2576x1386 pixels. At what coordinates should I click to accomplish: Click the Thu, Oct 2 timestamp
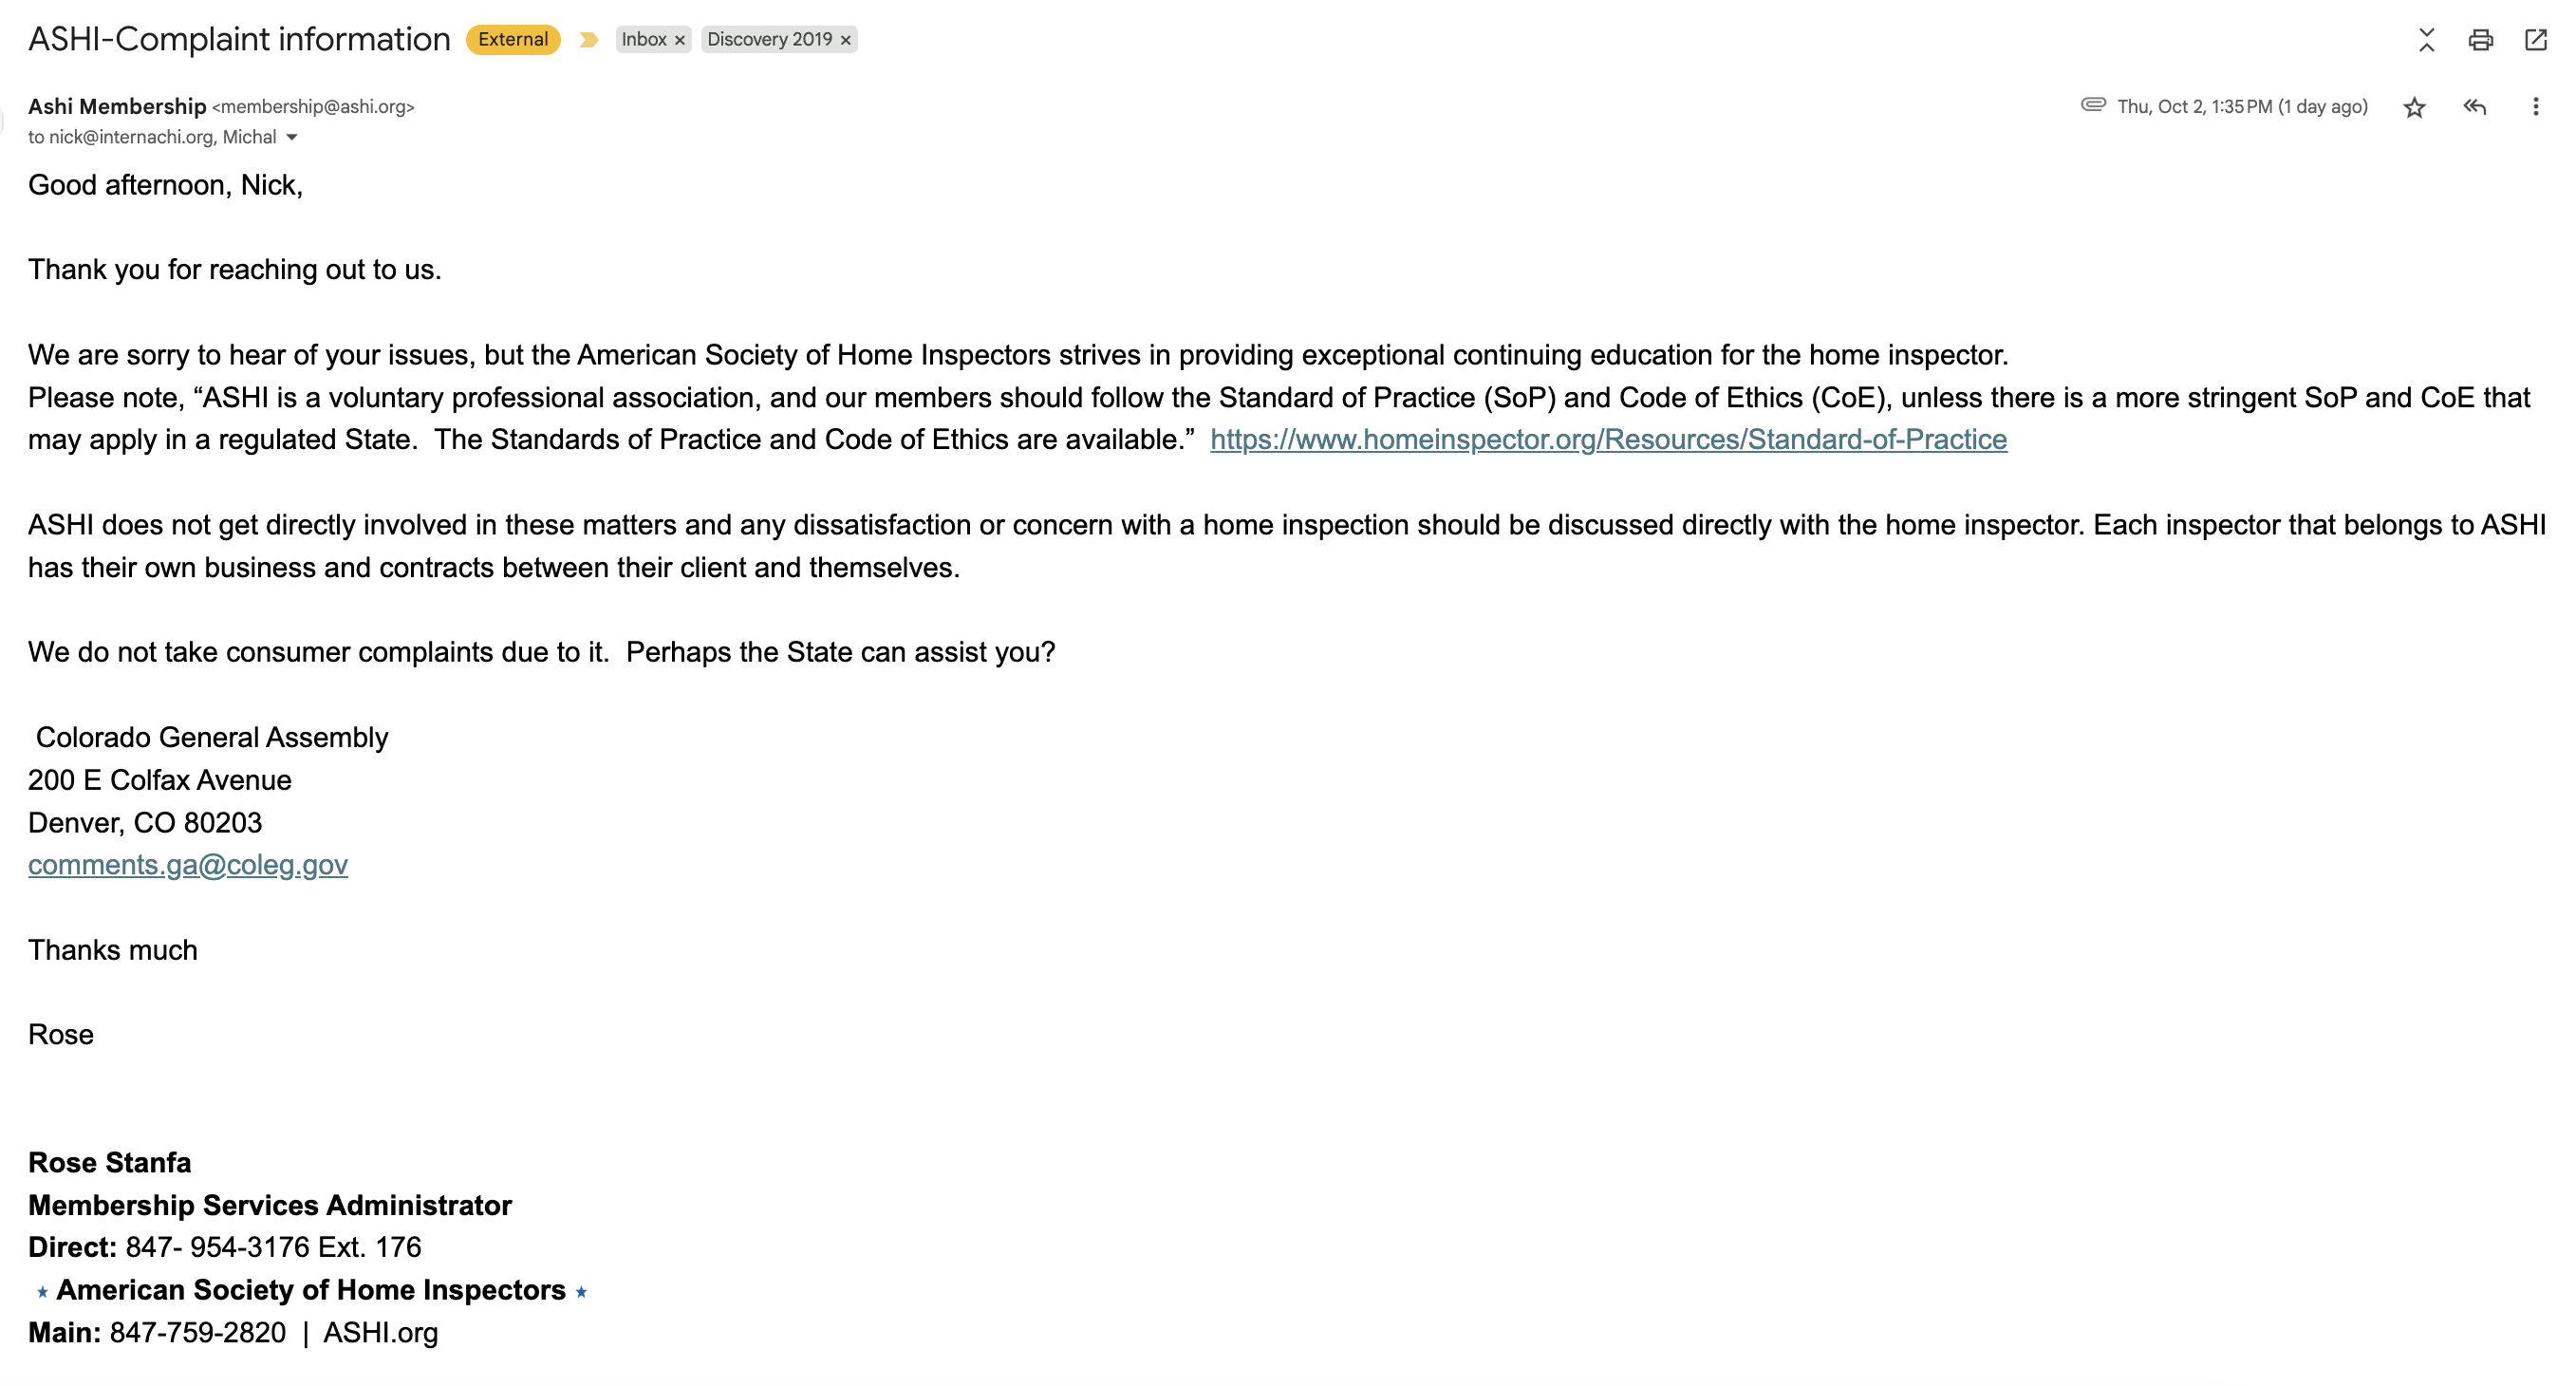coord(2242,106)
